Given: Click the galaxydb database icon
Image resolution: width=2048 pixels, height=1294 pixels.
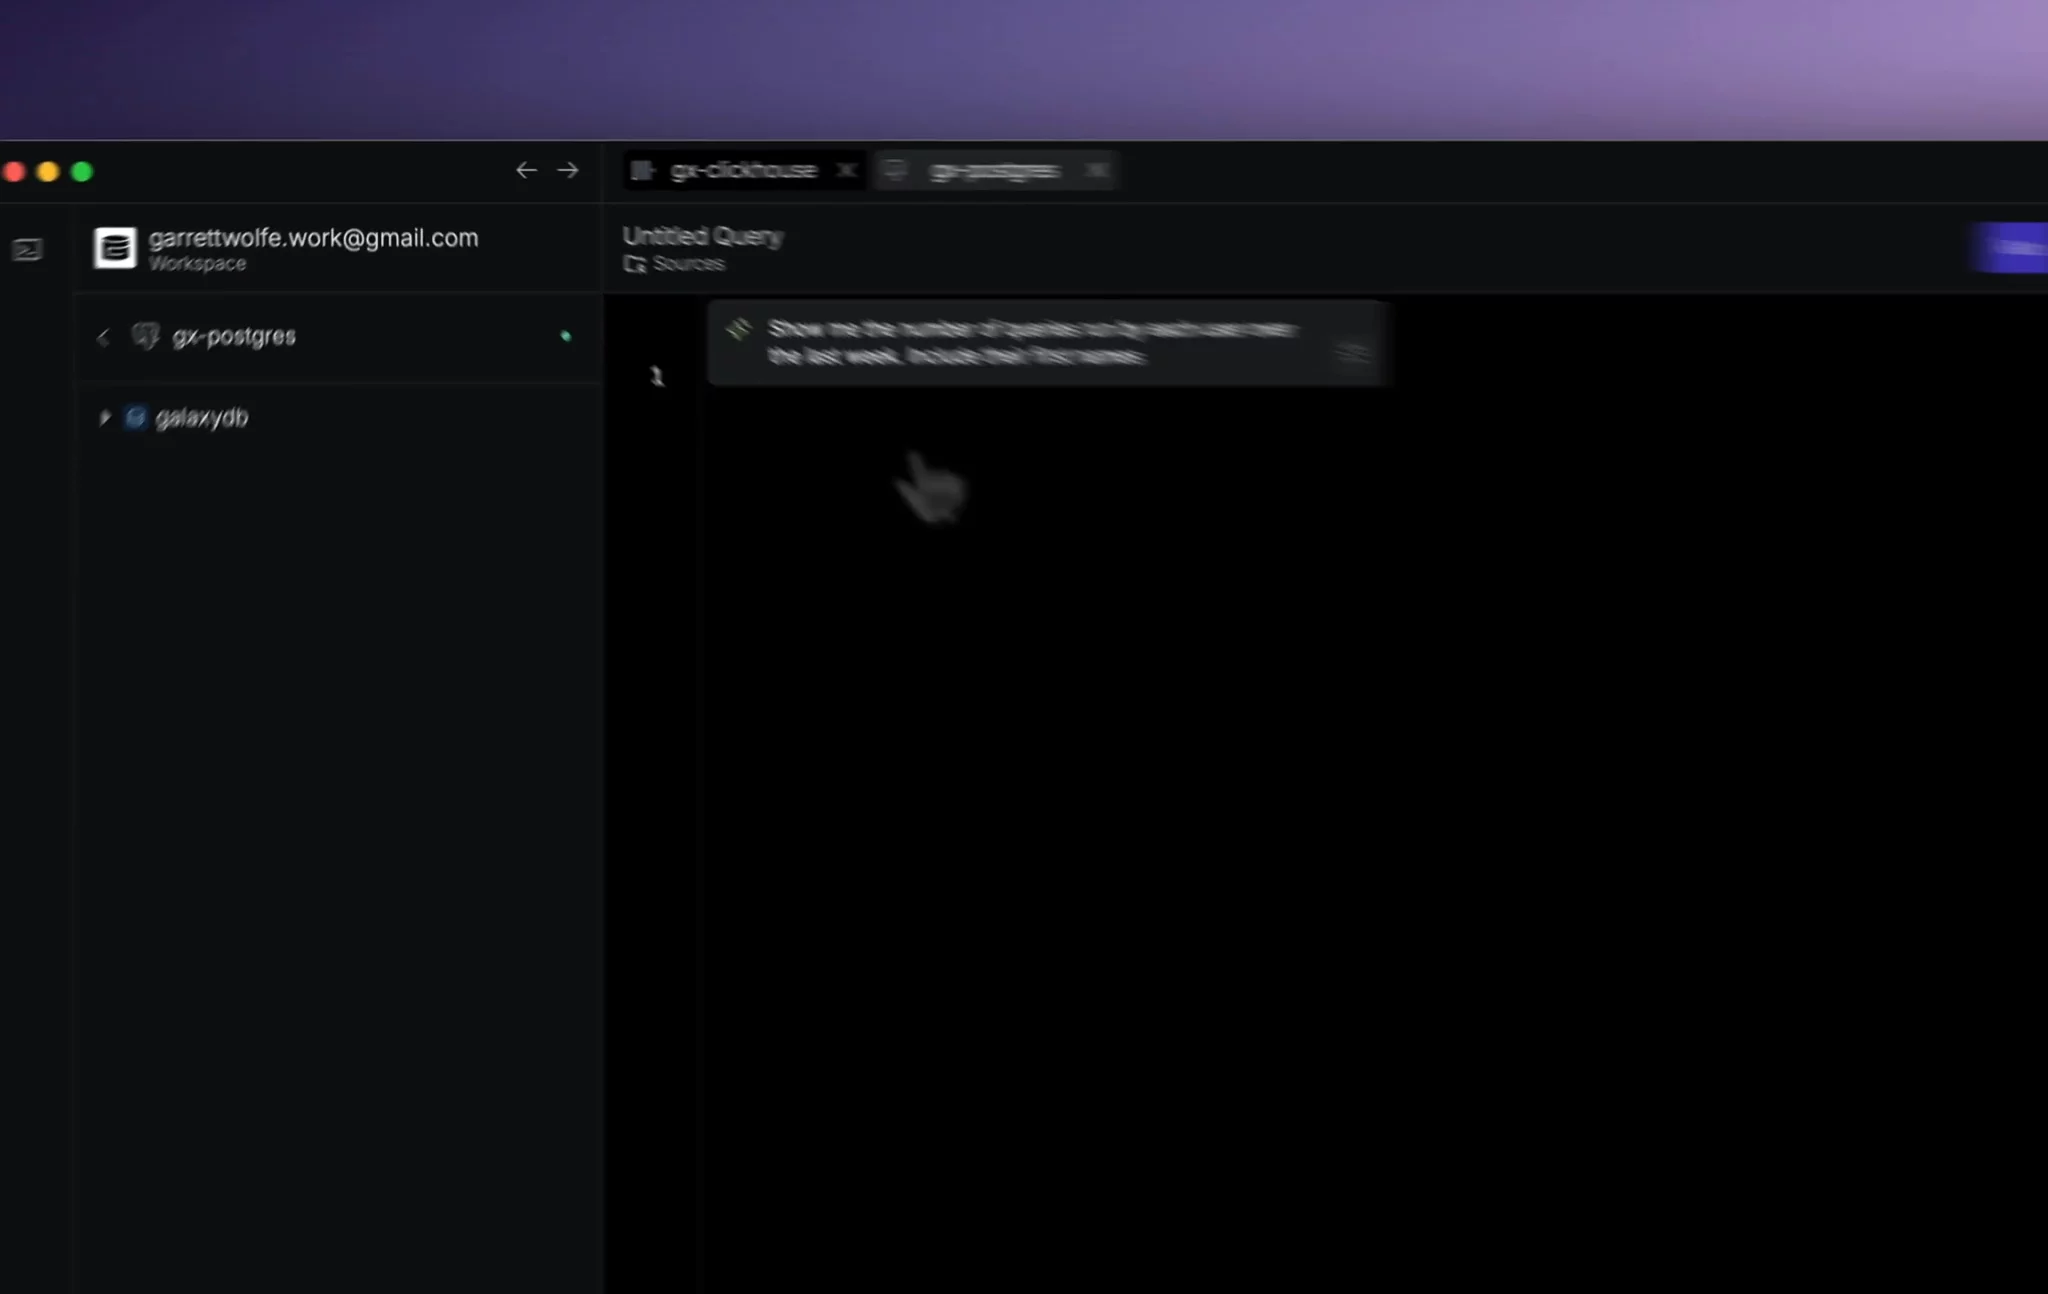Looking at the screenshot, I should [135, 417].
